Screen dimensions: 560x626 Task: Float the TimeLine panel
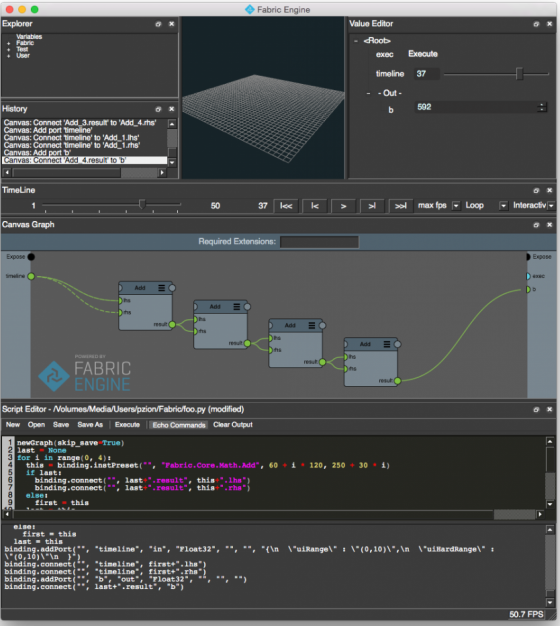tap(536, 190)
